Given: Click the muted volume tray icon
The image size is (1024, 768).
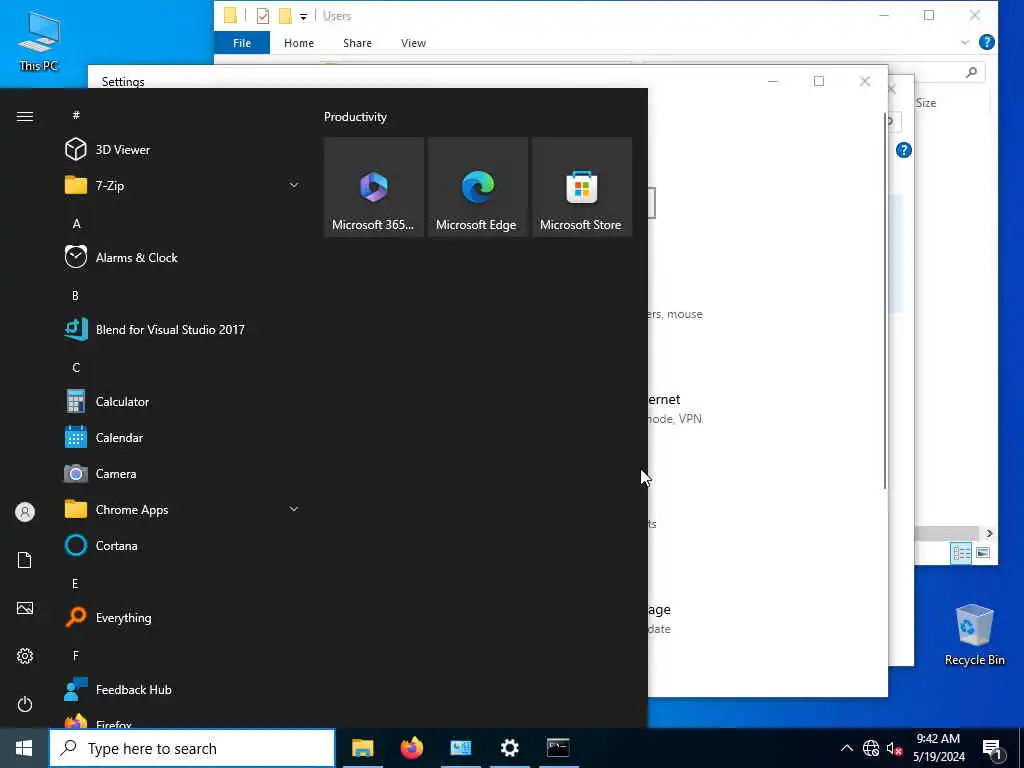Looking at the screenshot, I should point(894,748).
